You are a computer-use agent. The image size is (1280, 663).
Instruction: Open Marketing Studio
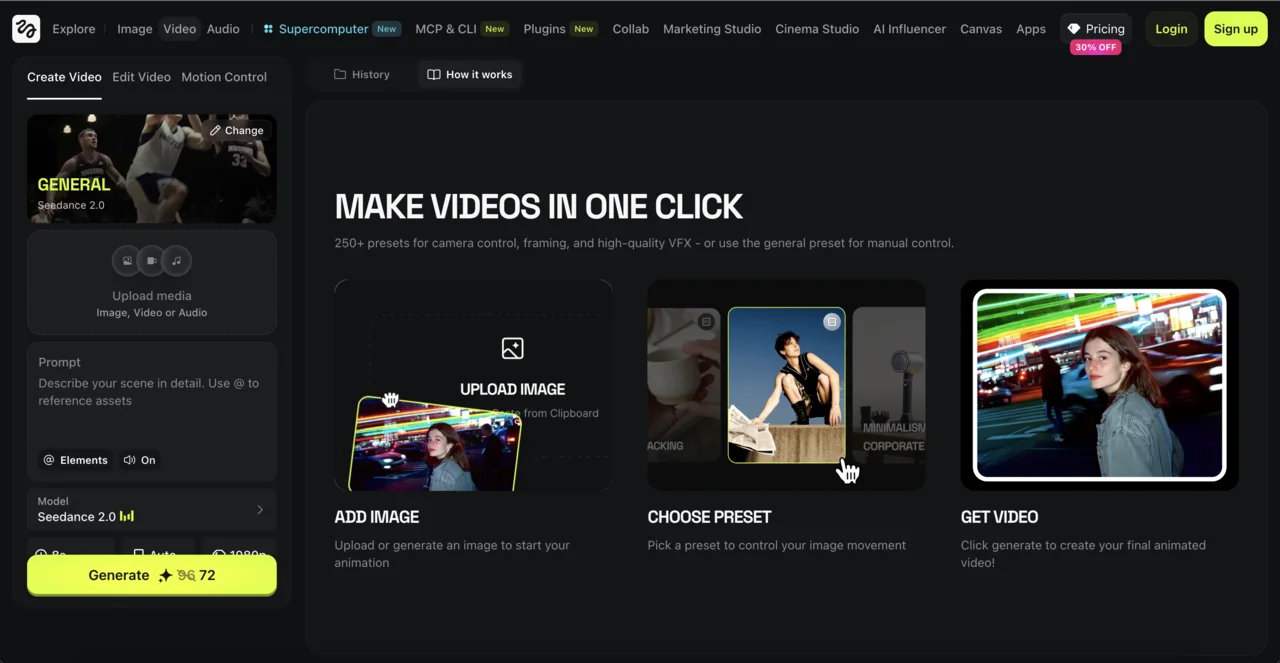point(712,29)
